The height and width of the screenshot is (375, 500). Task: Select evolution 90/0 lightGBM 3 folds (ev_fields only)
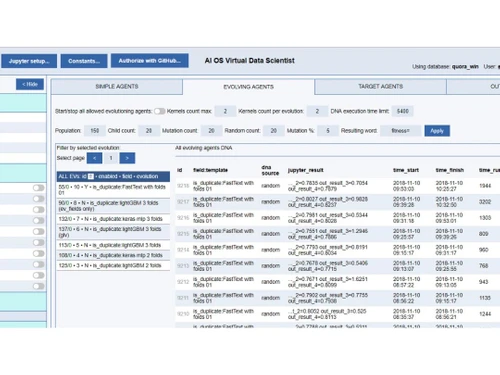click(x=113, y=206)
